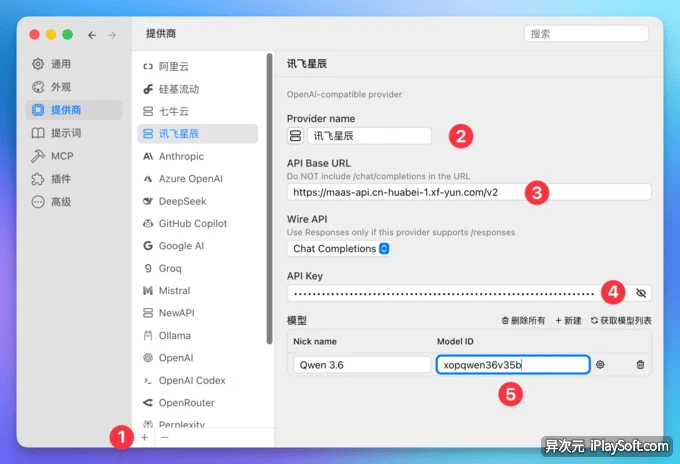Click 新建 to add a model
This screenshot has height=464, width=680.
(x=568, y=321)
